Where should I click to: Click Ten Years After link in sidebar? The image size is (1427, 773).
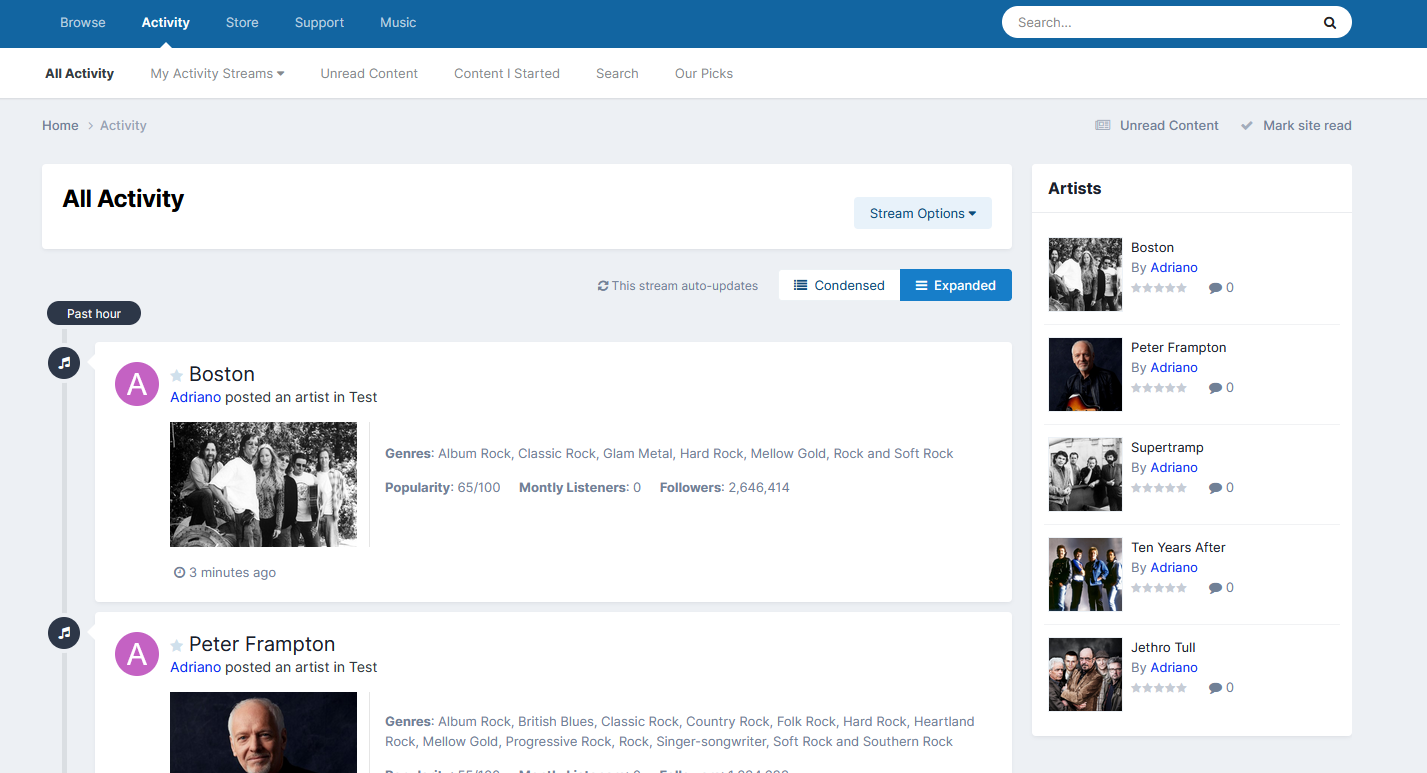[x=1178, y=547]
